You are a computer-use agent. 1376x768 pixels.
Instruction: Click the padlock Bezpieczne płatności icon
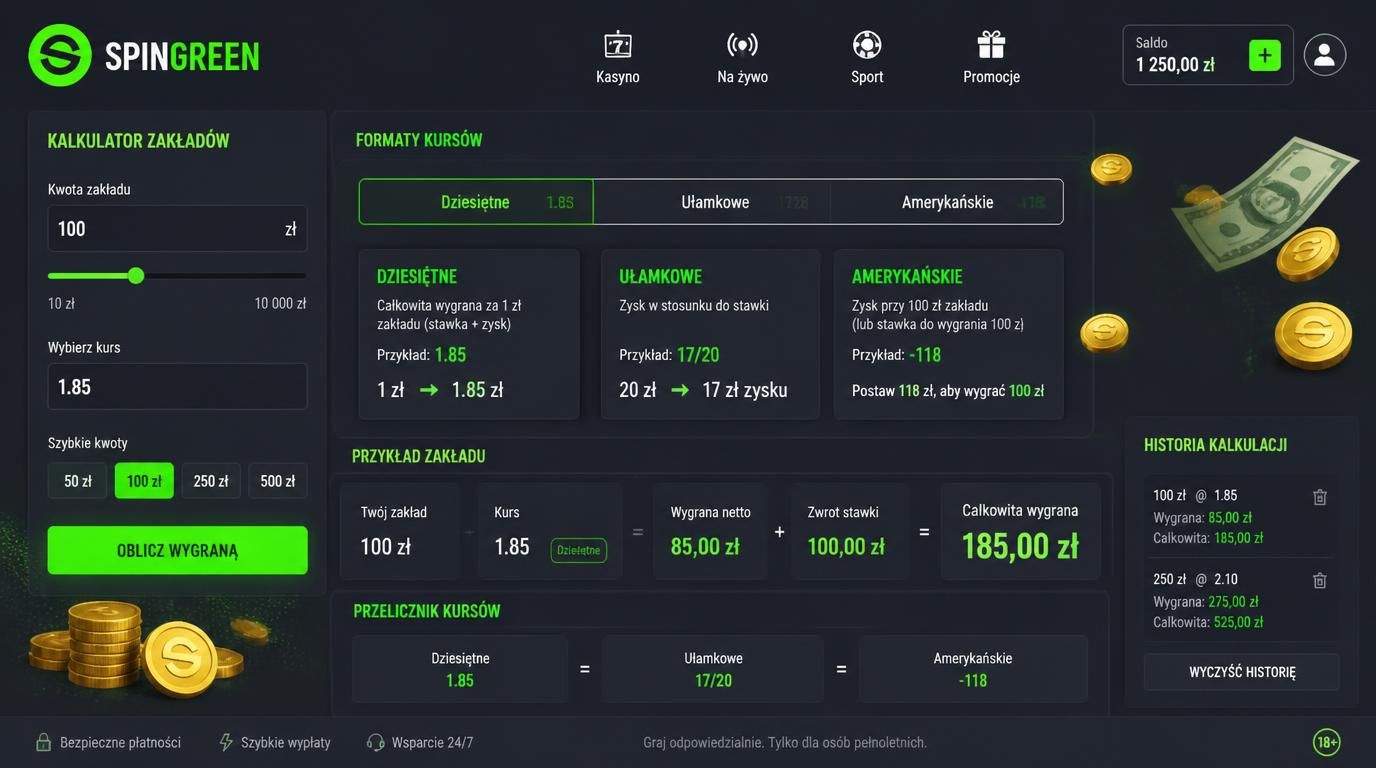pos(43,742)
